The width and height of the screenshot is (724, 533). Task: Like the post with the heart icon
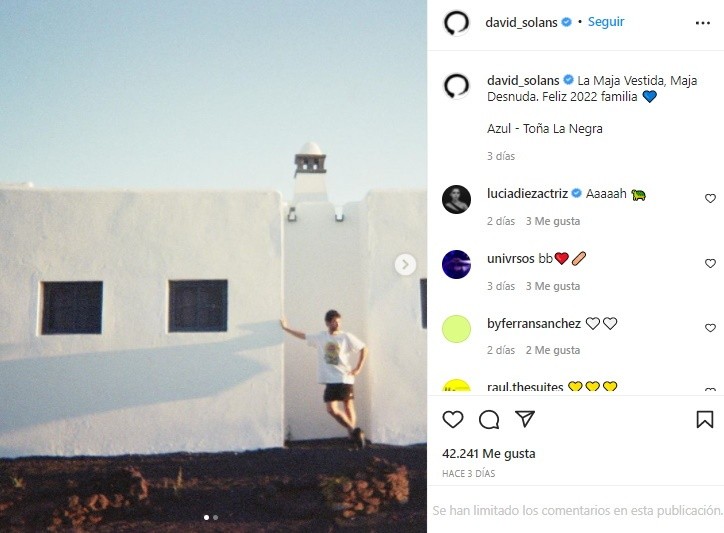[x=452, y=419]
